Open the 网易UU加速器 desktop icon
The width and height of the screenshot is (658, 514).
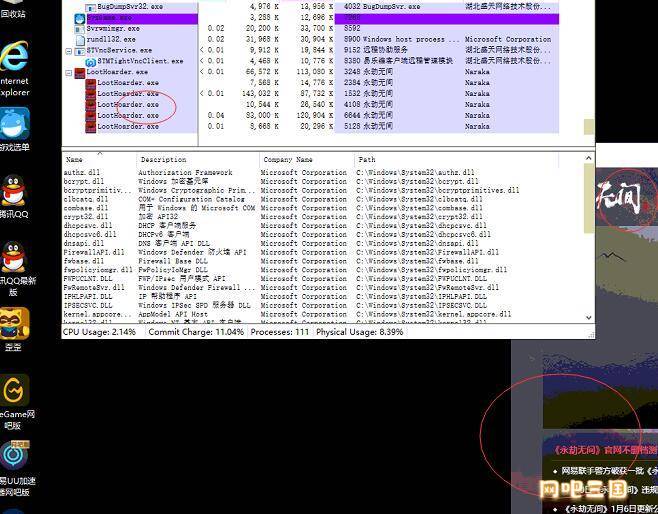pos(14,456)
